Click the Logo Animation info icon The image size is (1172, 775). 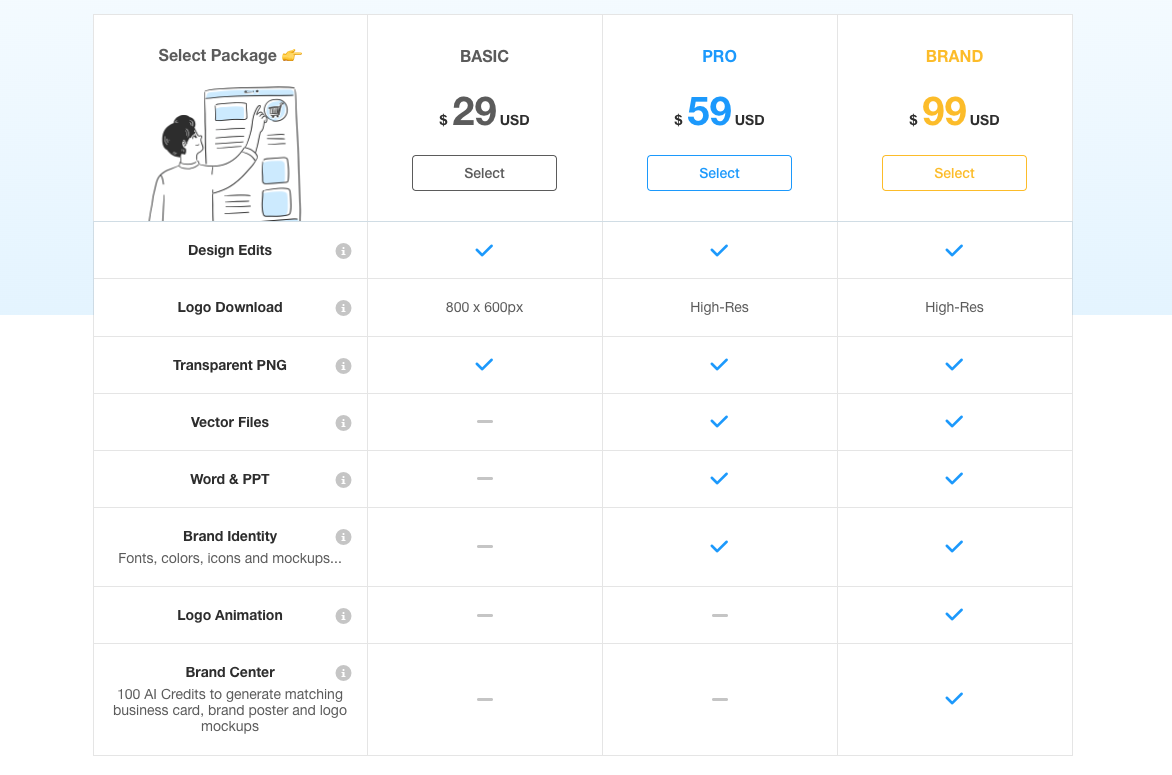click(343, 616)
